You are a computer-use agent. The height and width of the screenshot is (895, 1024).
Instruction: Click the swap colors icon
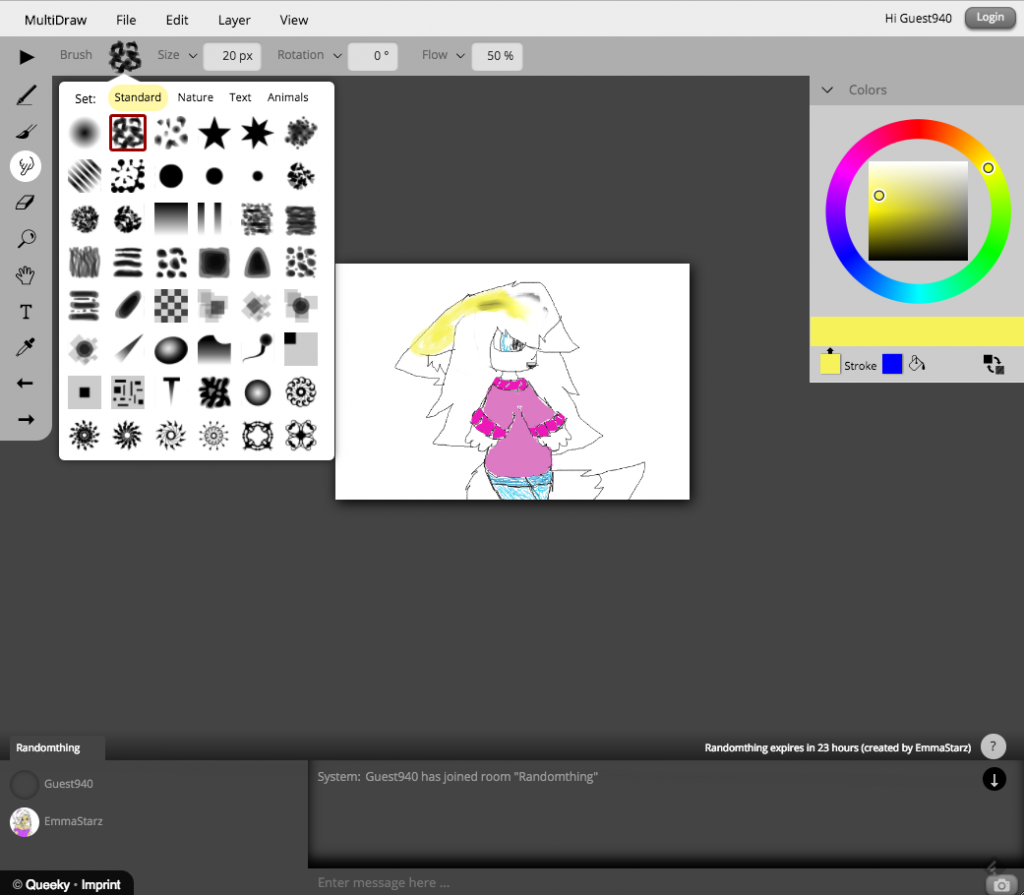(x=993, y=365)
